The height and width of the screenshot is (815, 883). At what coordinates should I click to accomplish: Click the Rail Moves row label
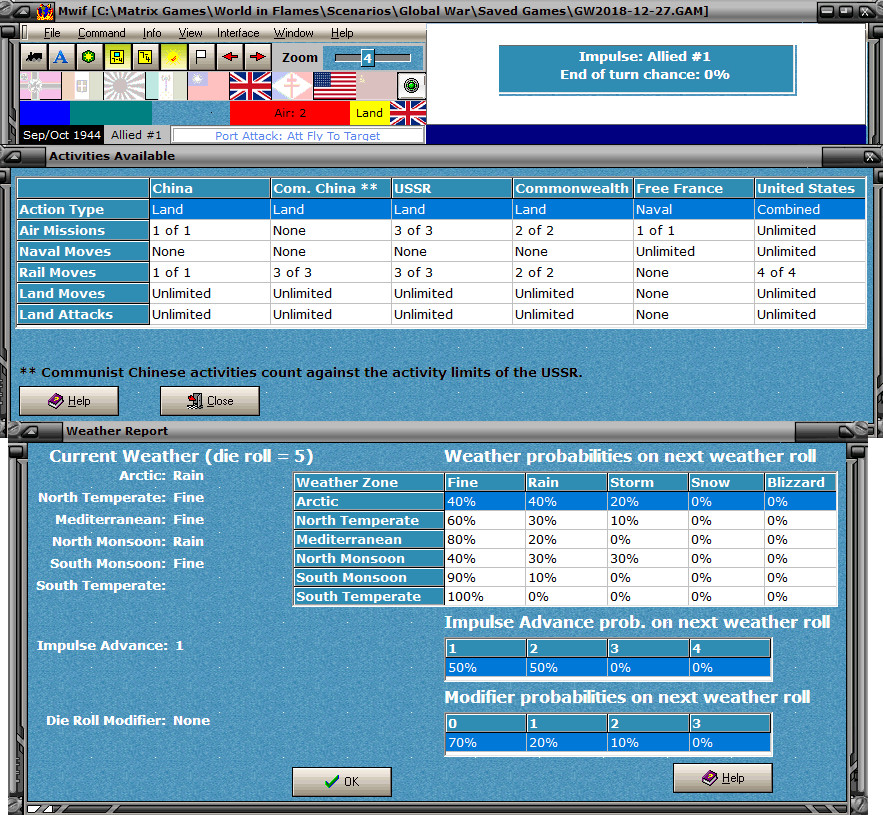[83, 273]
